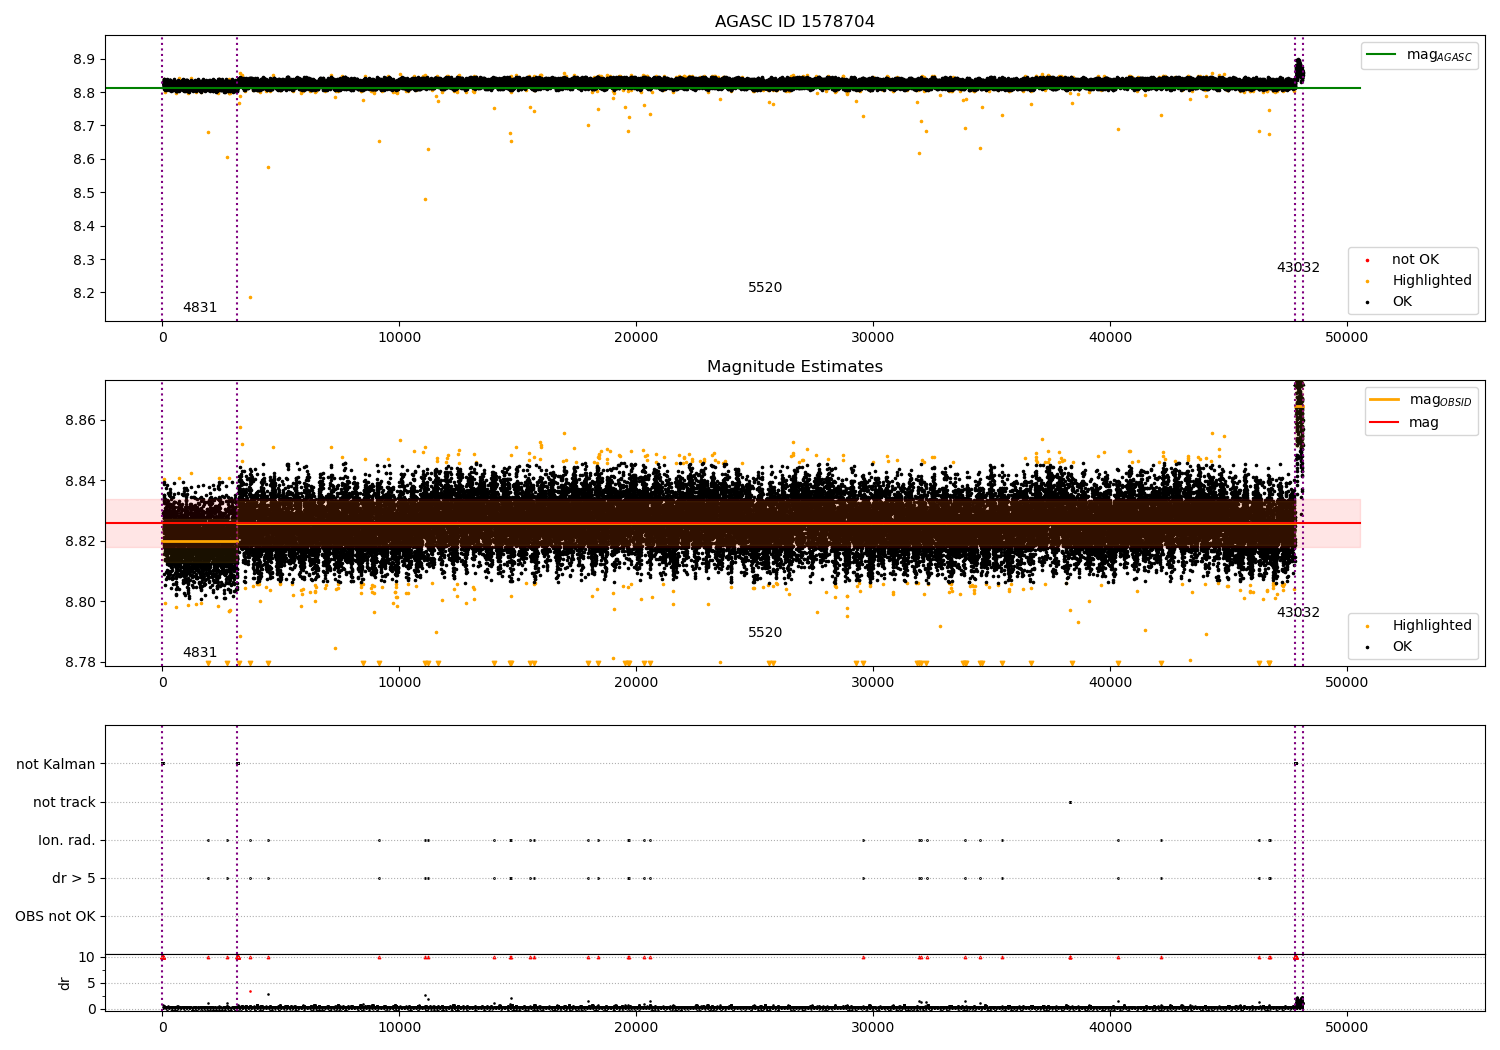
Task: Click the 'not track' row label
Action: point(64,803)
